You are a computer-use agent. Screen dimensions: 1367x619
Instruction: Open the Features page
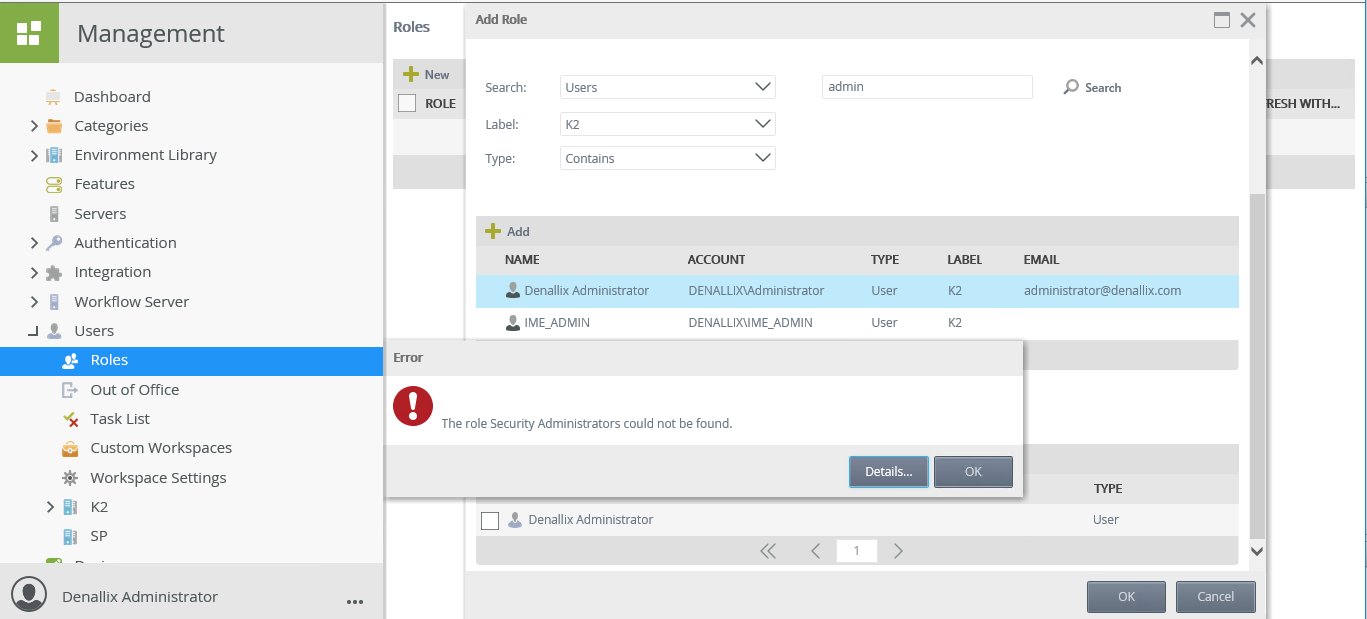[104, 184]
